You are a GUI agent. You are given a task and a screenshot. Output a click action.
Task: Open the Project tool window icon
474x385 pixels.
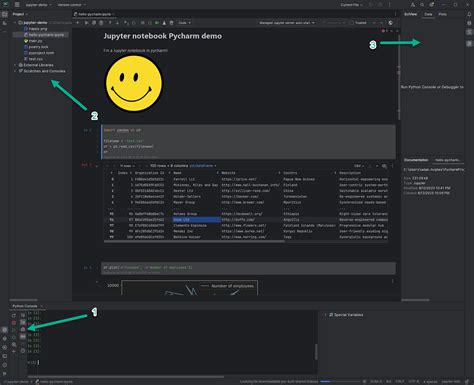pos(5,14)
